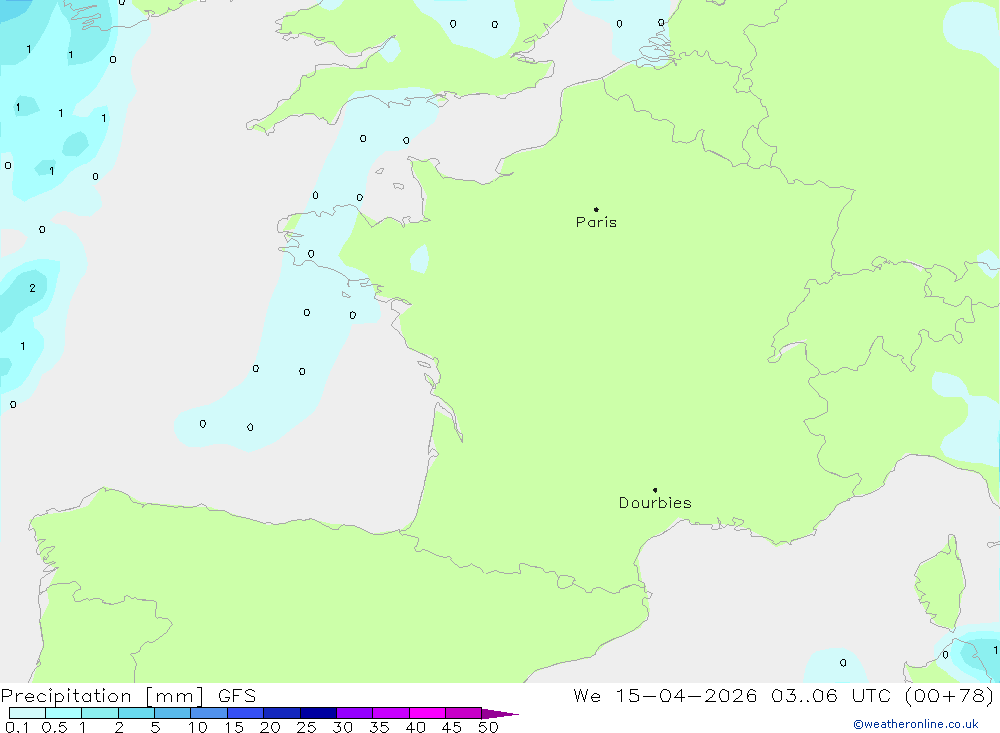Viewport: 1000px width, 733px height.
Task: Pick the 2–5 mm legend color swatch
Action: click(136, 713)
